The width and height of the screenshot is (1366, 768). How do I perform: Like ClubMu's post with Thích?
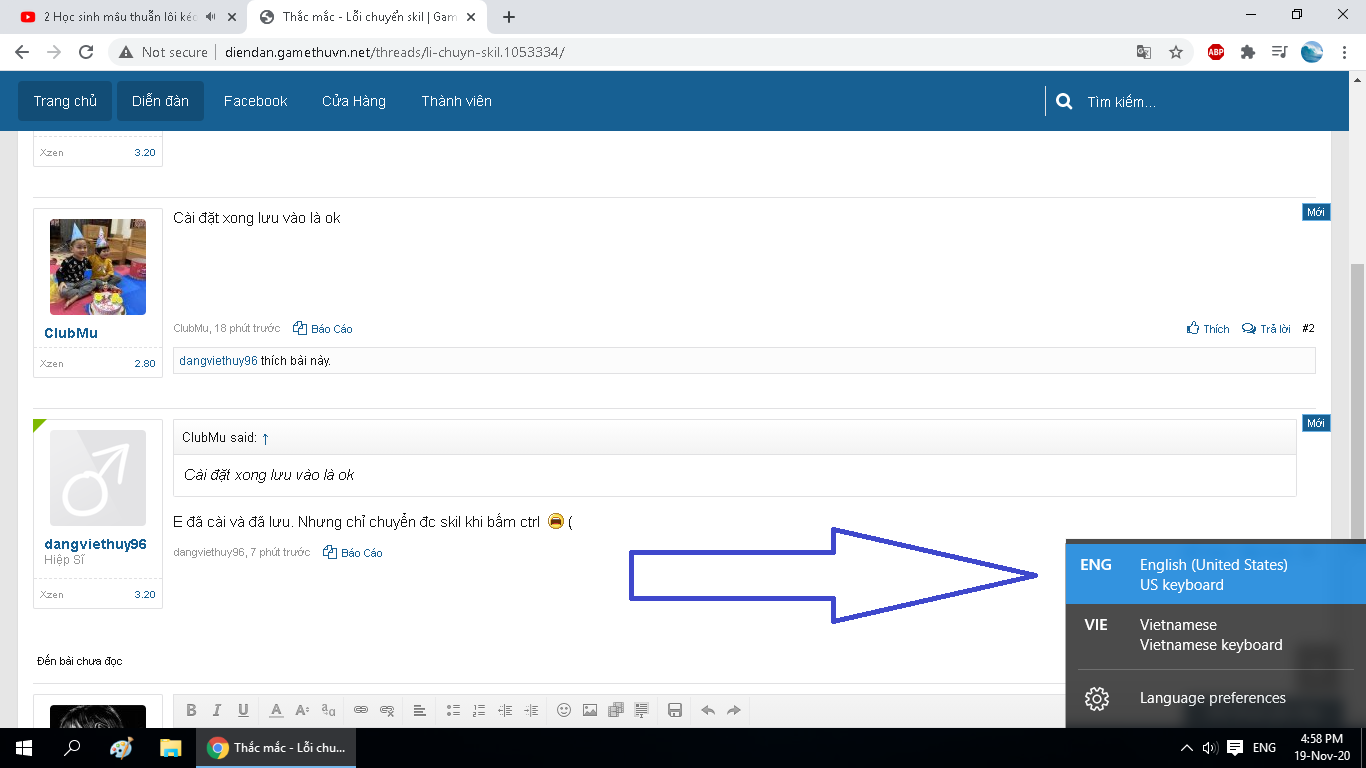1208,329
